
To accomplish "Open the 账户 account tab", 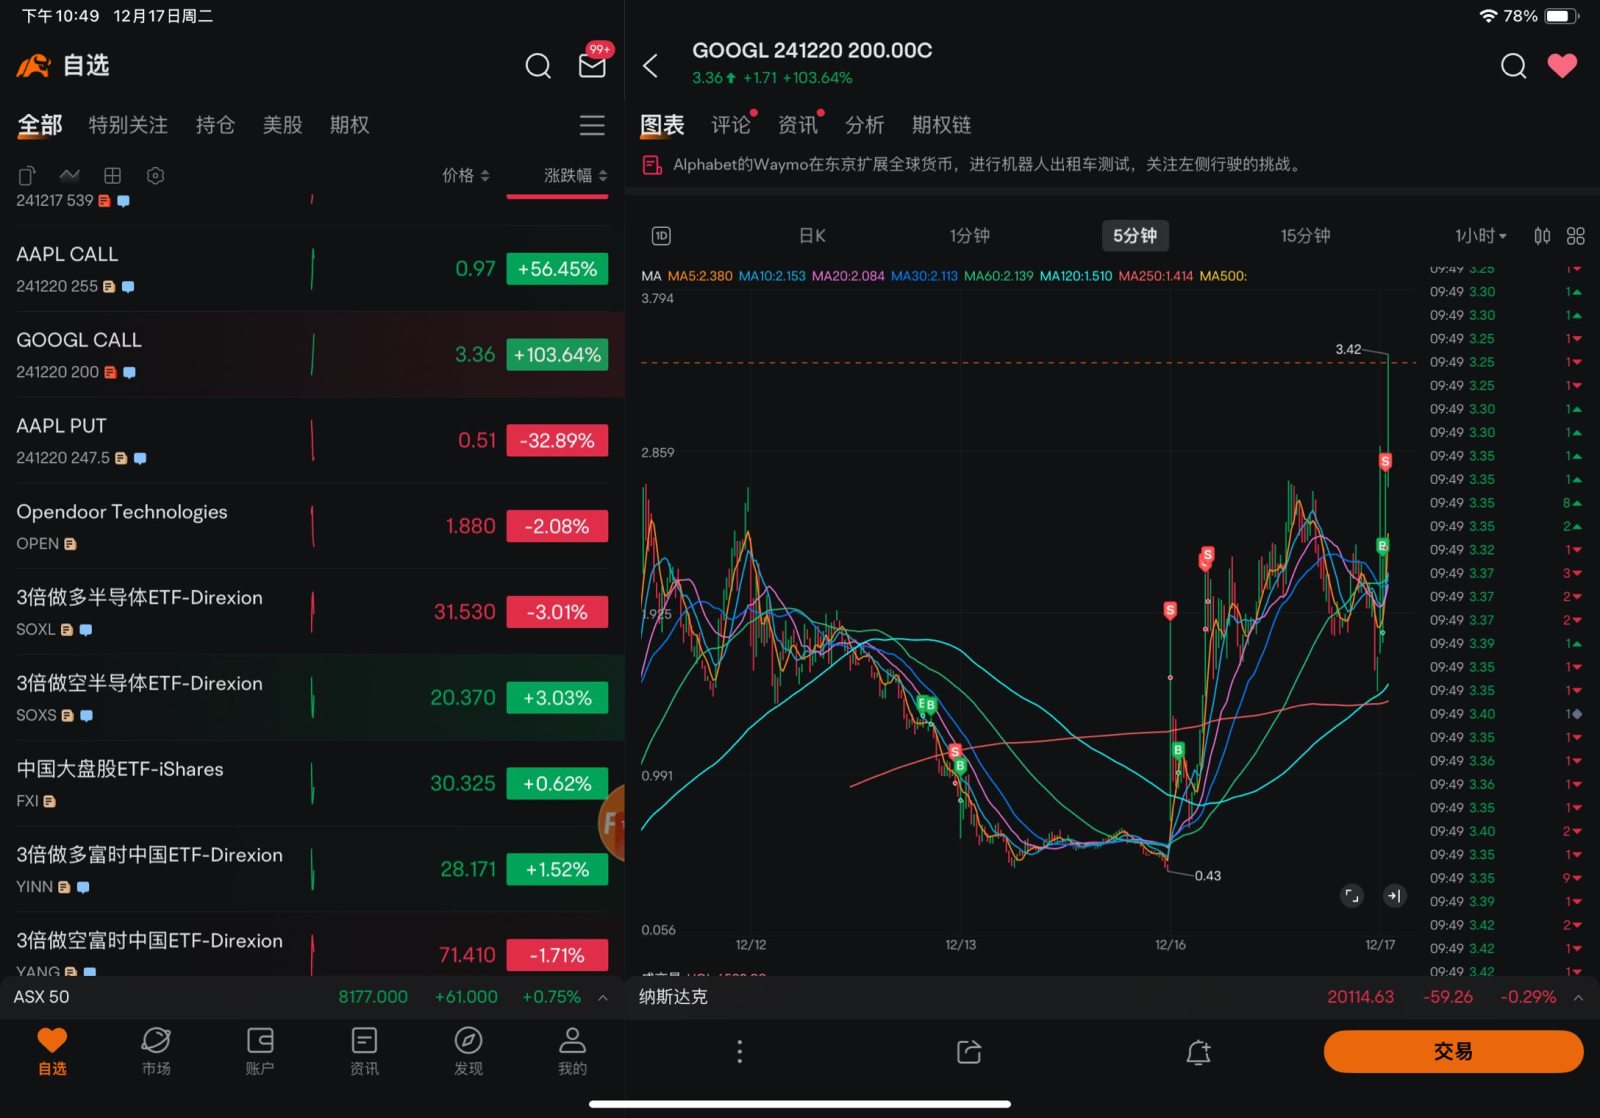I will pyautogui.click(x=260, y=1051).
